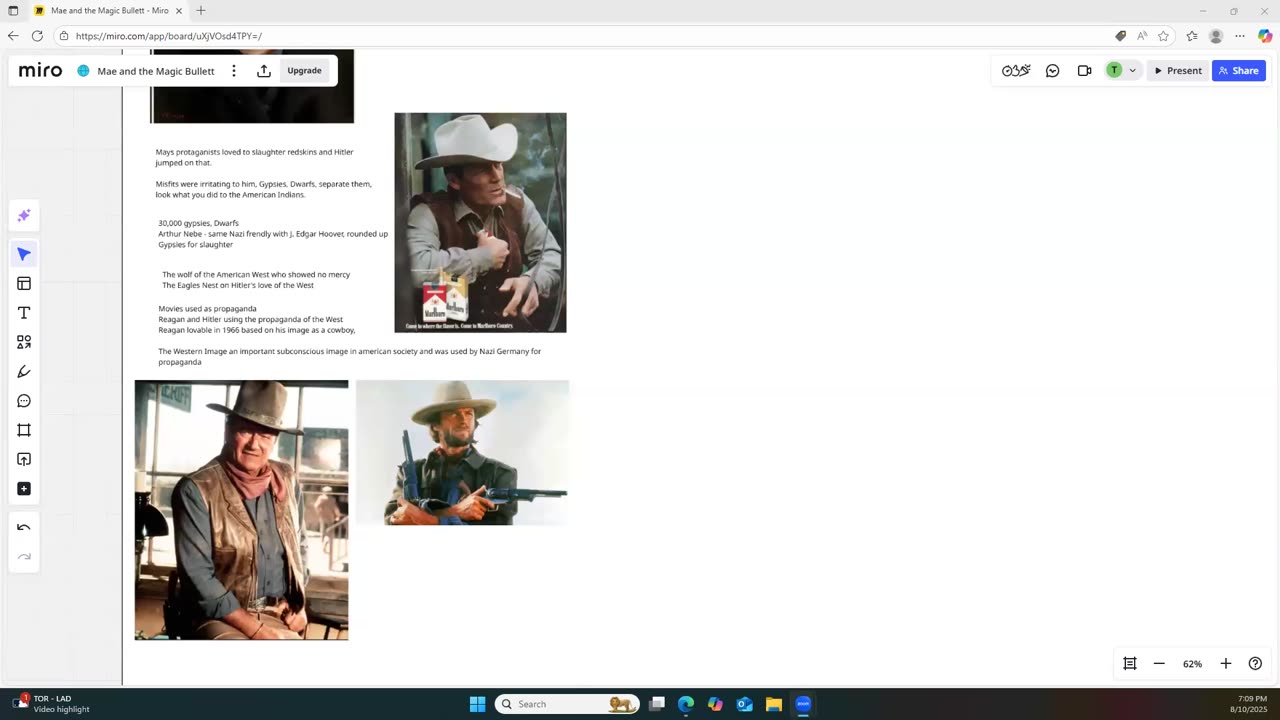Expand the collaborators dropdown next to avatar
This screenshot has width=1280, height=720.
pyautogui.click(x=1132, y=71)
